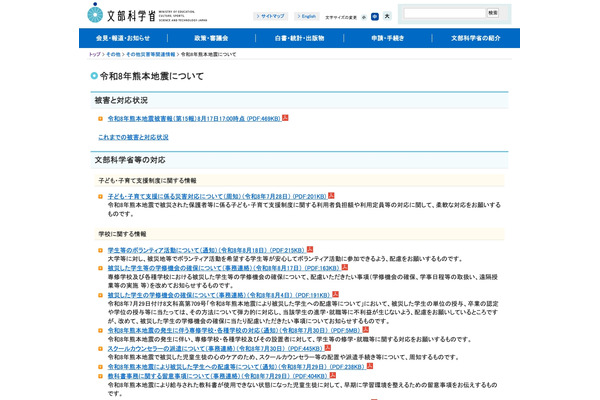Open 被災した学生への配慮等について(通知) link
The width and height of the screenshot is (600, 400).
point(236,367)
